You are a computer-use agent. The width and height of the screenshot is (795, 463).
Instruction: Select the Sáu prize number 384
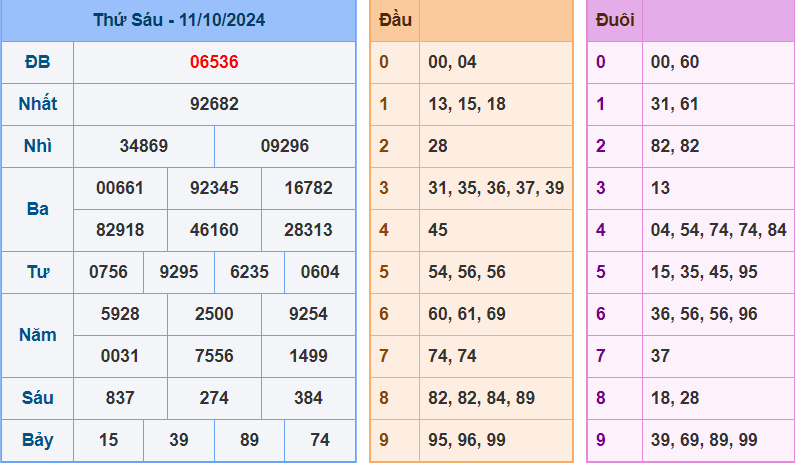(308, 398)
